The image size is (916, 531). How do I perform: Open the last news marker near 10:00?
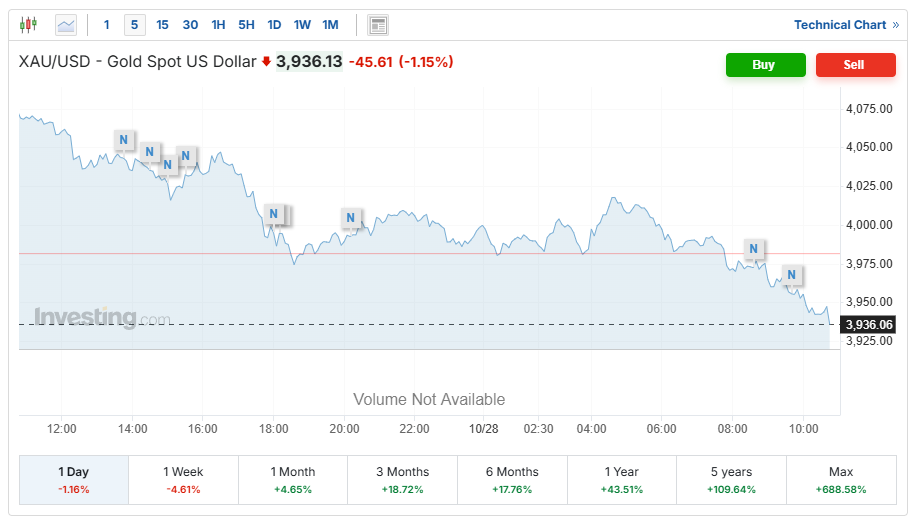point(791,274)
